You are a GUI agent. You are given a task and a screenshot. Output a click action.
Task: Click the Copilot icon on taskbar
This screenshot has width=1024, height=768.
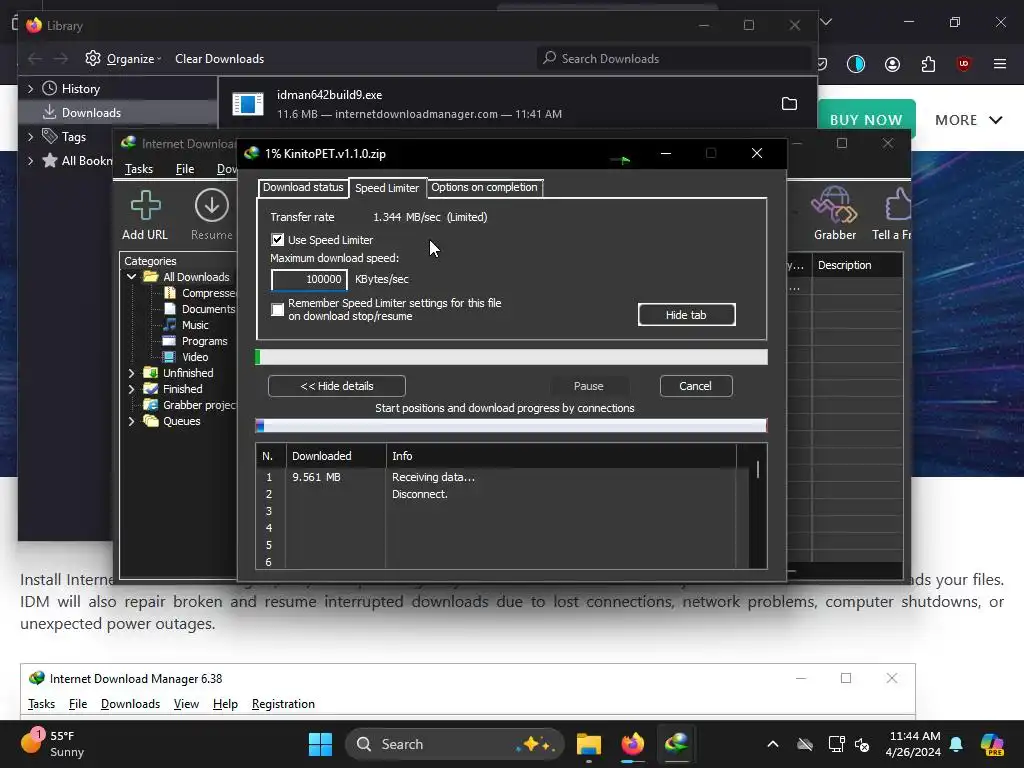[991, 744]
